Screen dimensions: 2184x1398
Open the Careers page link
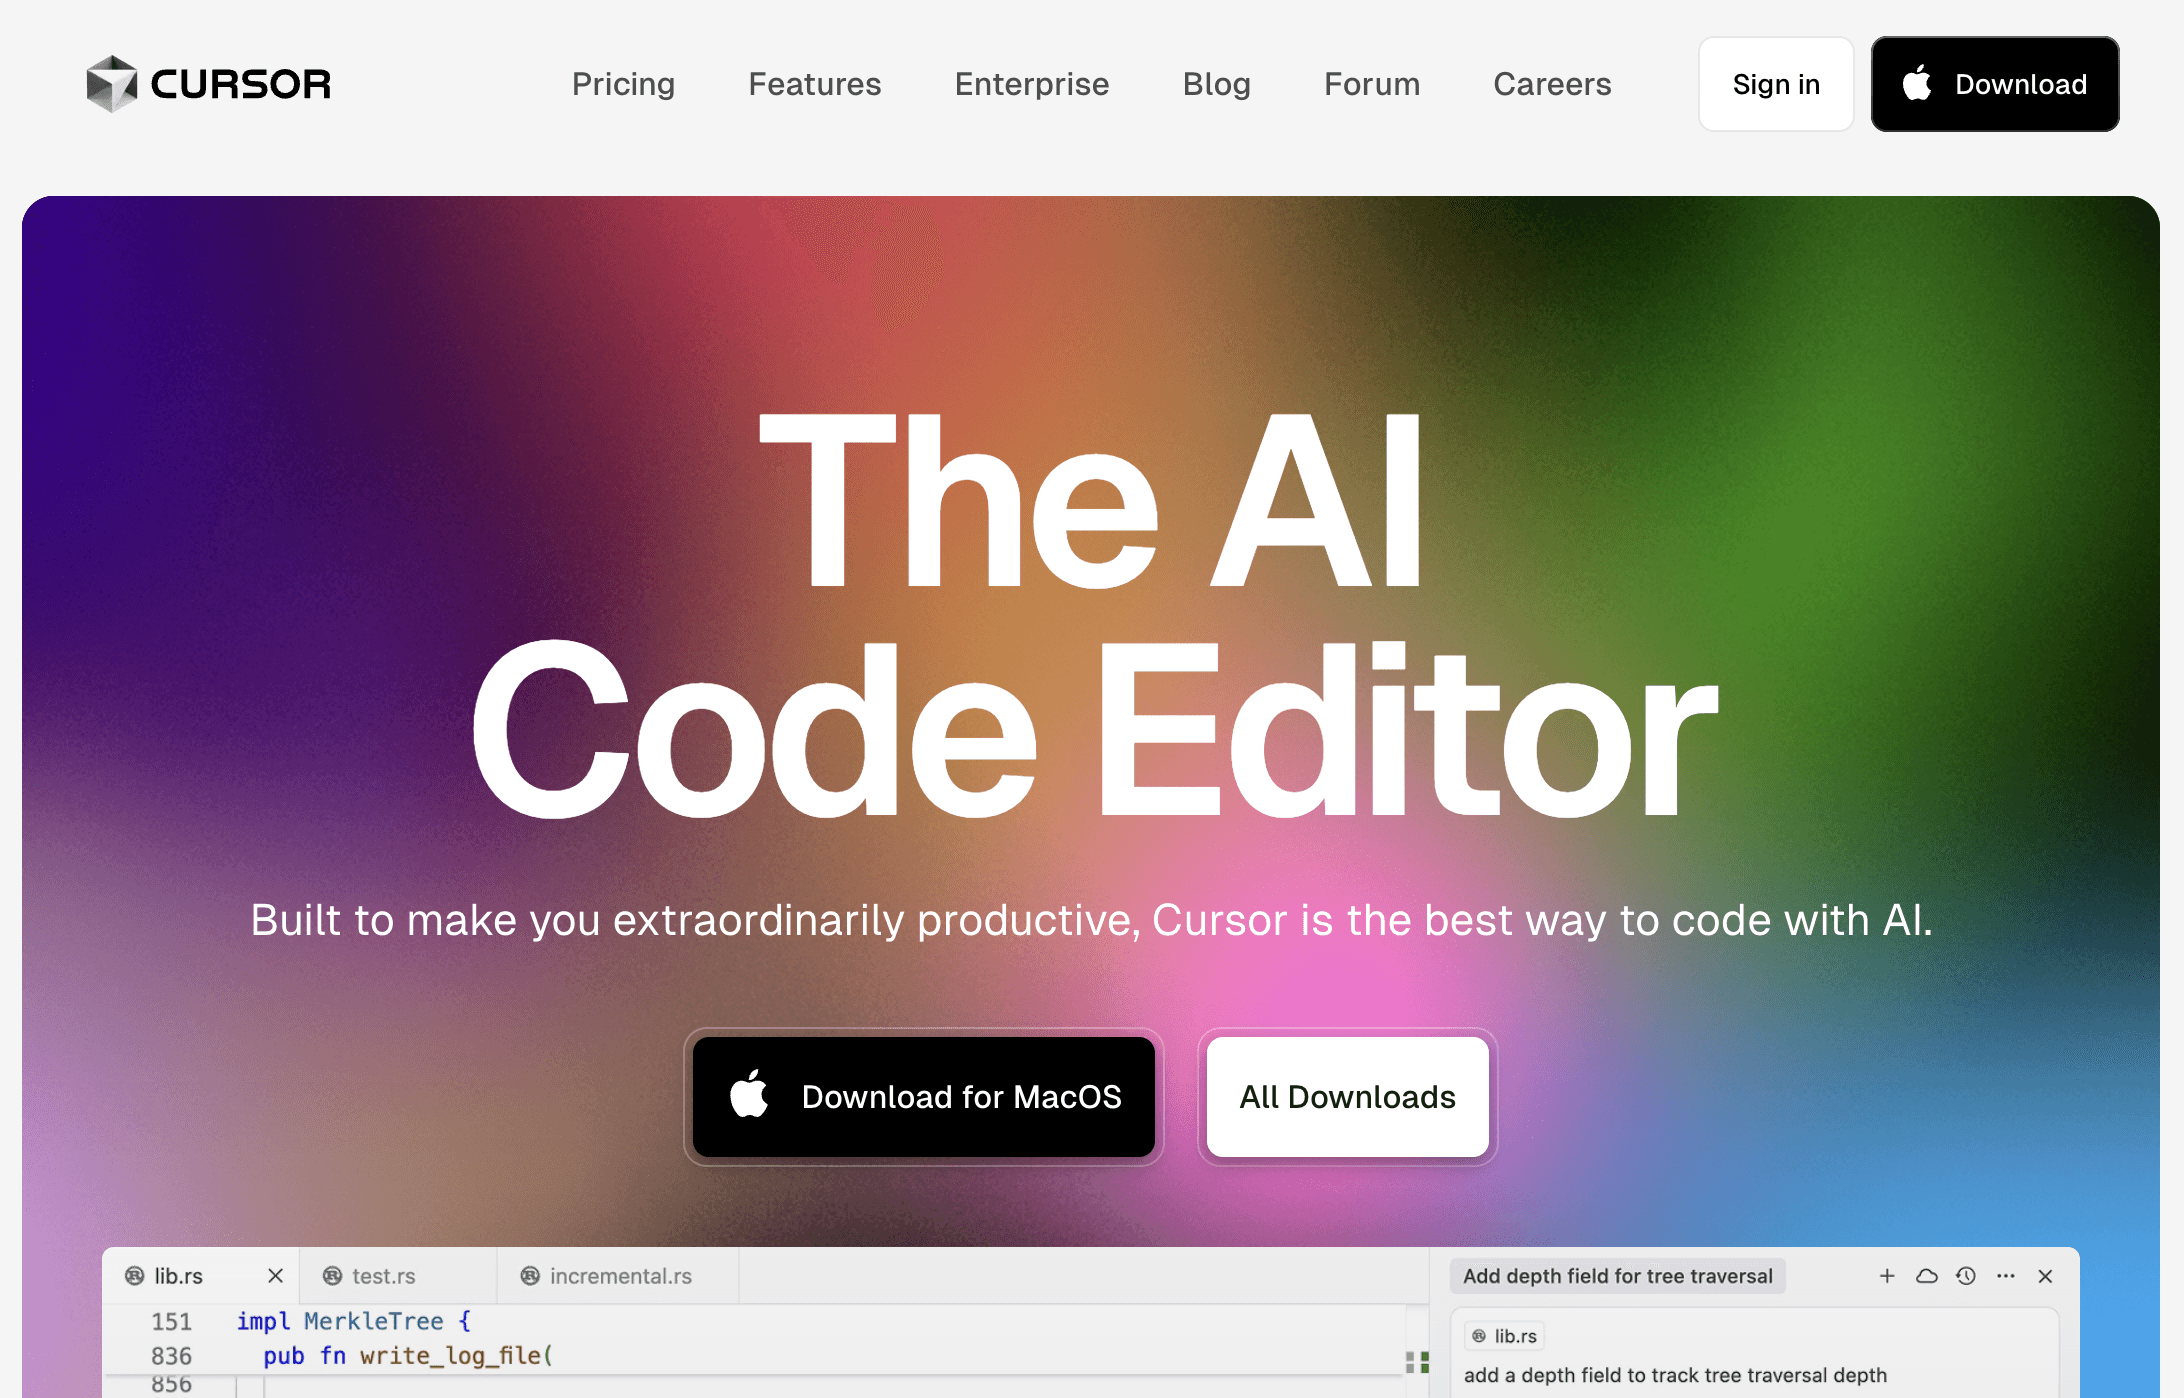click(1552, 84)
